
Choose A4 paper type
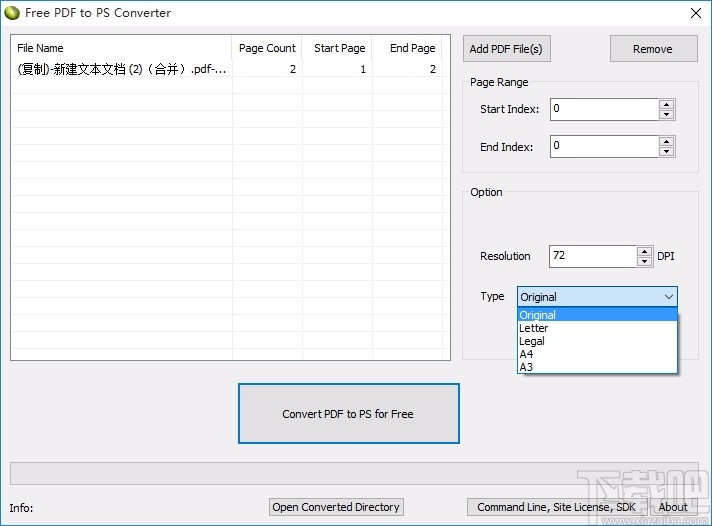(597, 354)
